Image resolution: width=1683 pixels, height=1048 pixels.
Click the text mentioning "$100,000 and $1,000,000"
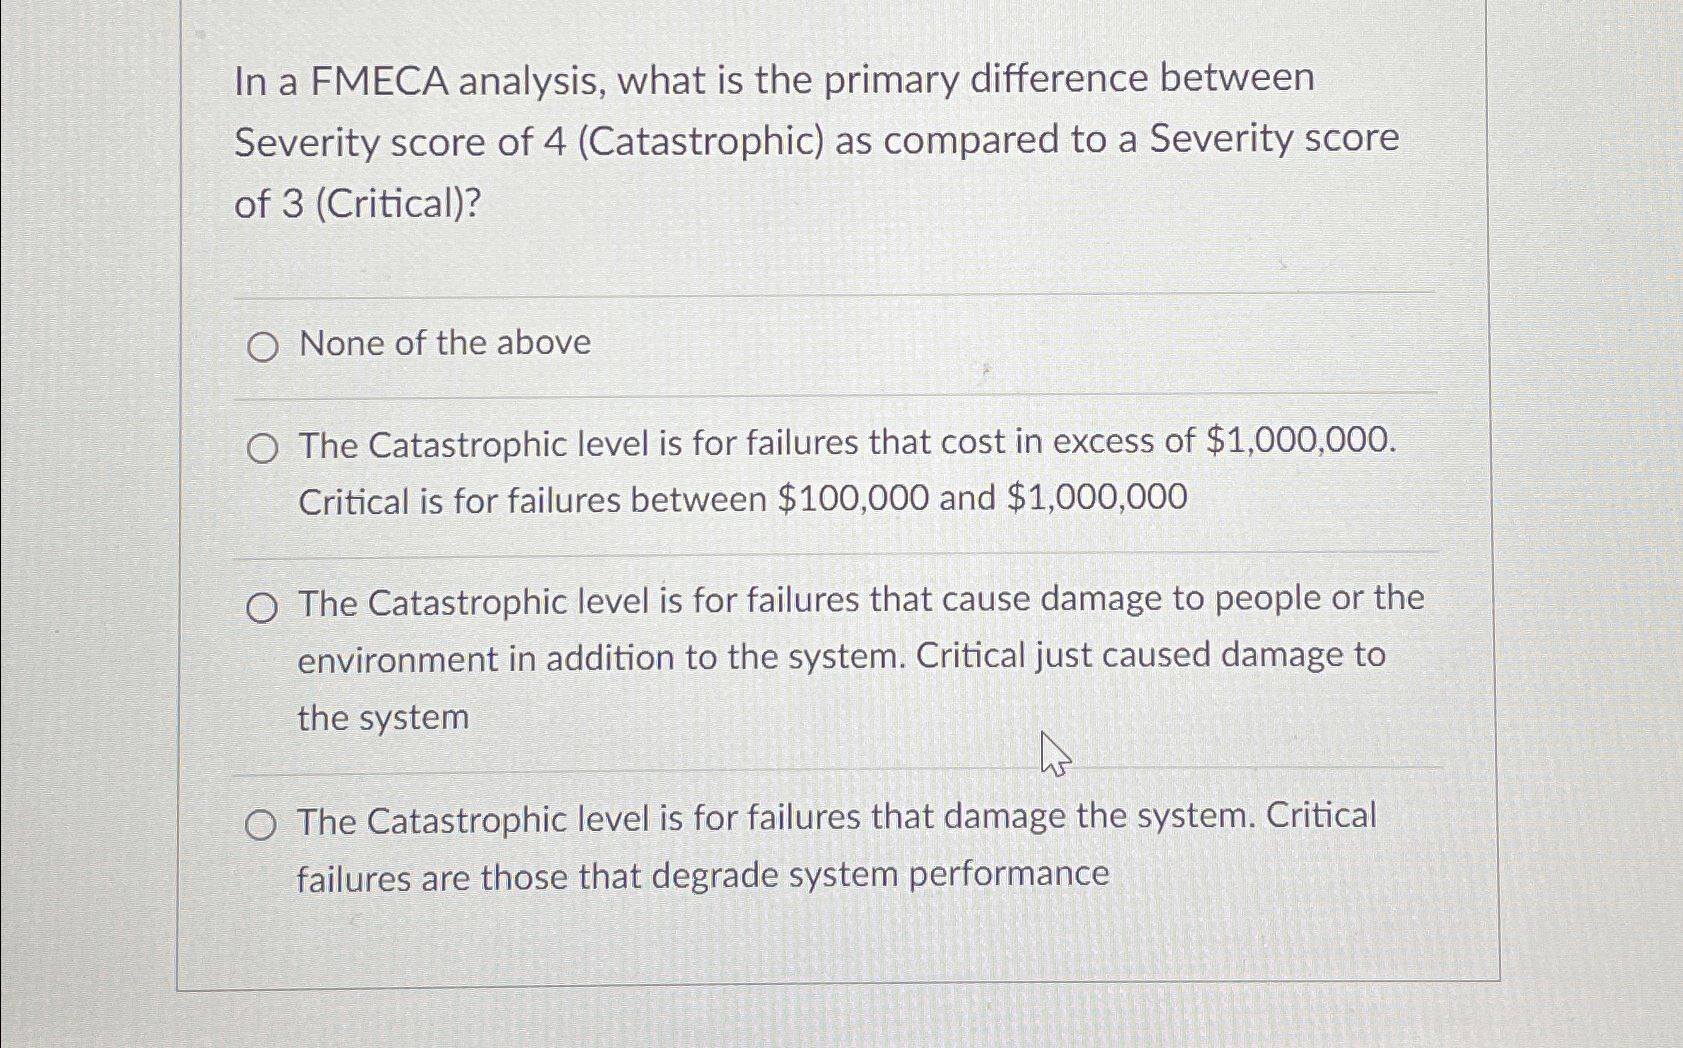(980, 499)
